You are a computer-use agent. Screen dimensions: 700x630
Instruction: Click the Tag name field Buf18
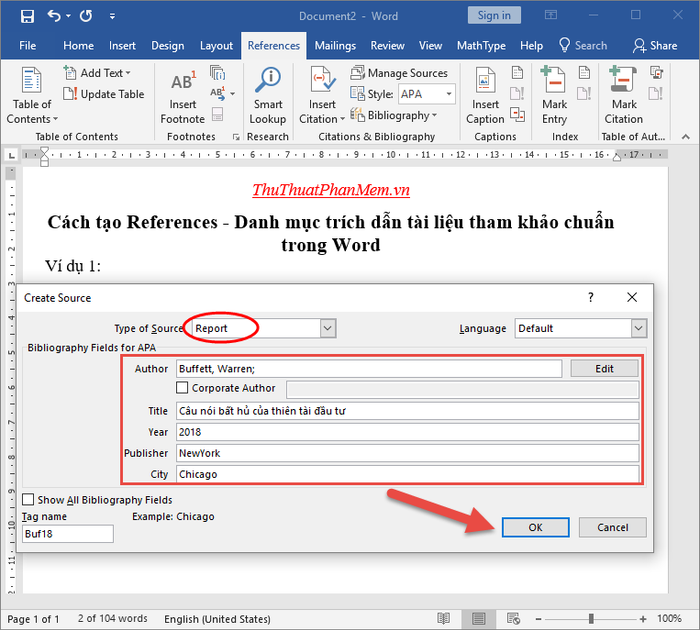pyautogui.click(x=68, y=534)
